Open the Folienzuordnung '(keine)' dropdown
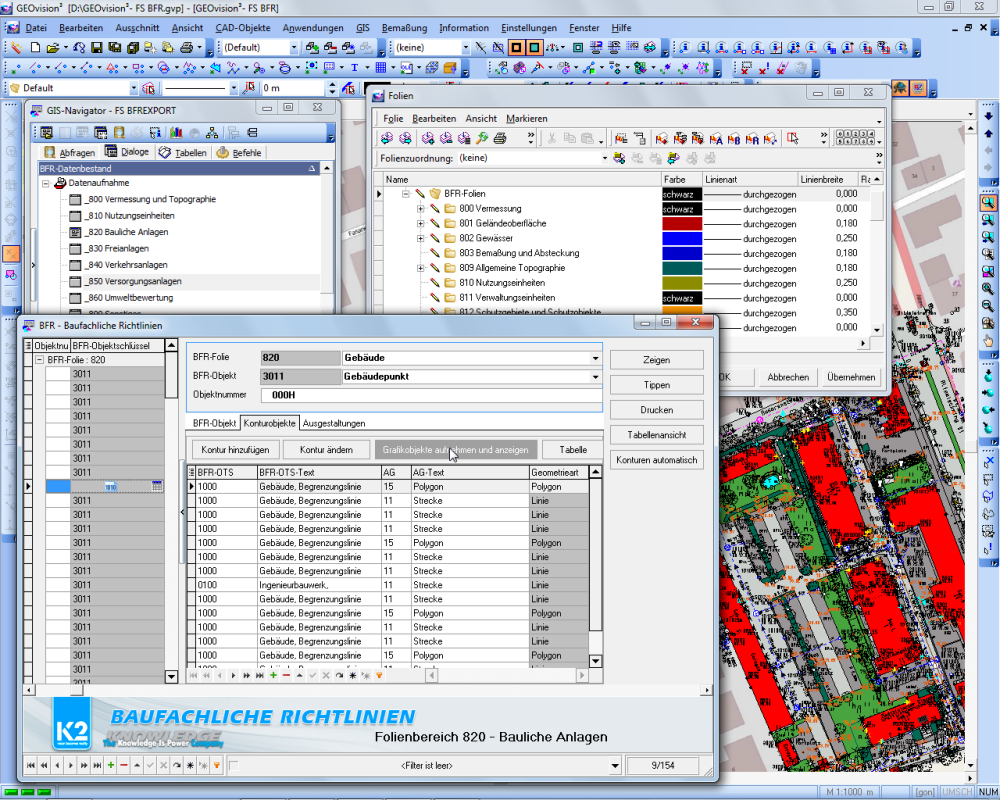This screenshot has width=1000, height=800. coord(604,158)
